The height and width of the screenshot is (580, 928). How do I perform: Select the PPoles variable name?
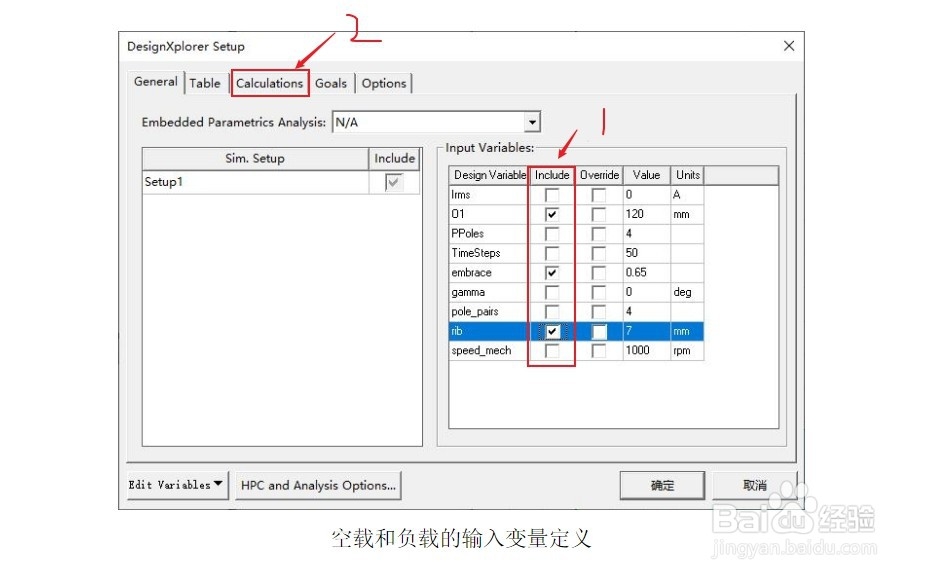tap(467, 234)
